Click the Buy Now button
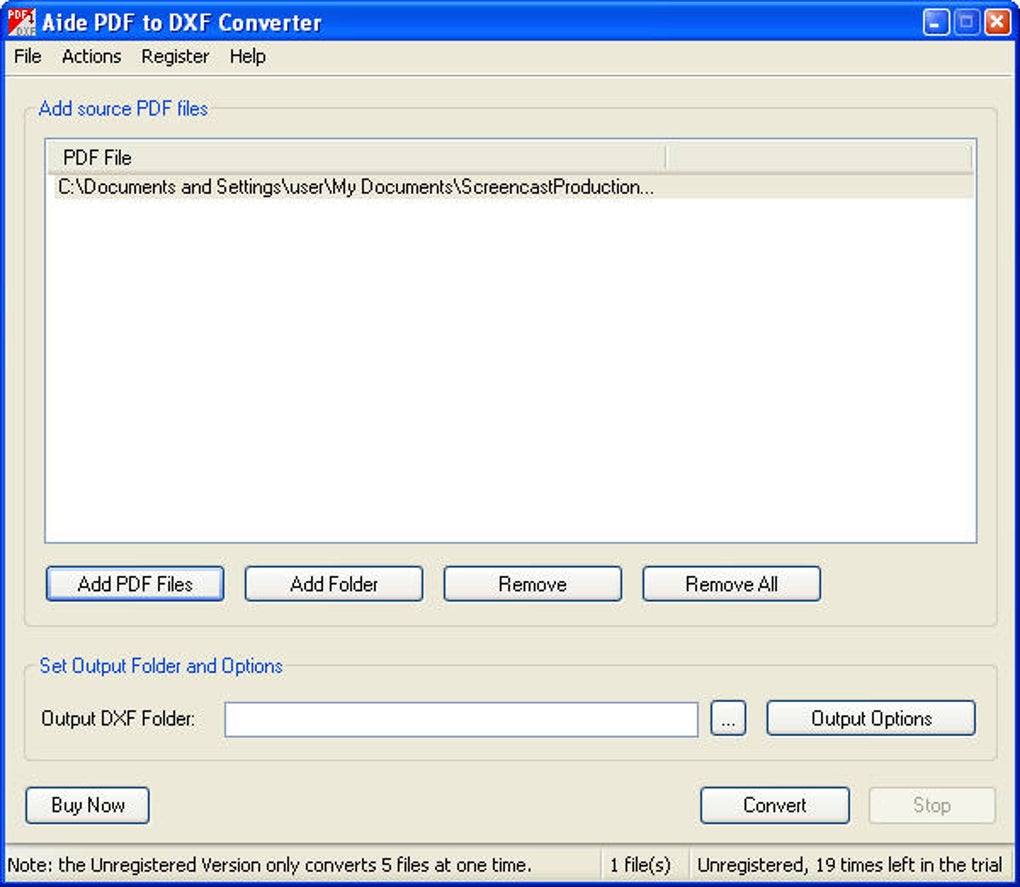 coord(87,805)
